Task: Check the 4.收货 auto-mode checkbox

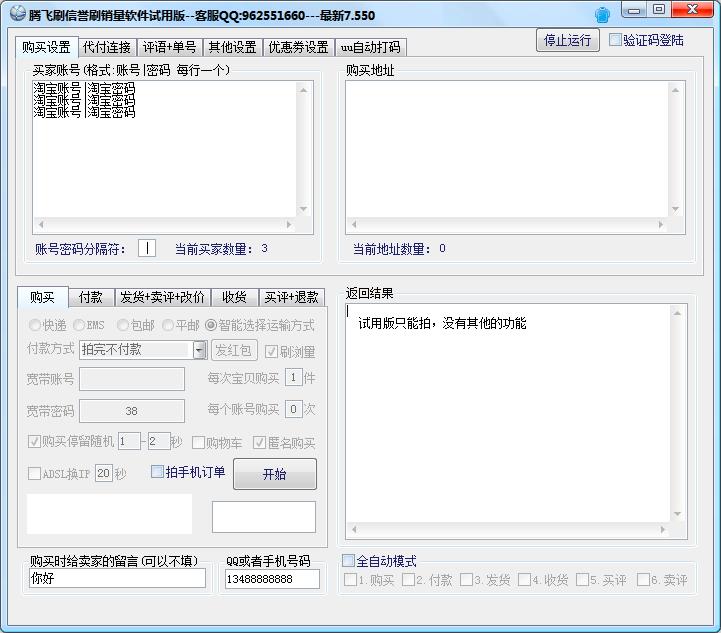Action: click(524, 580)
